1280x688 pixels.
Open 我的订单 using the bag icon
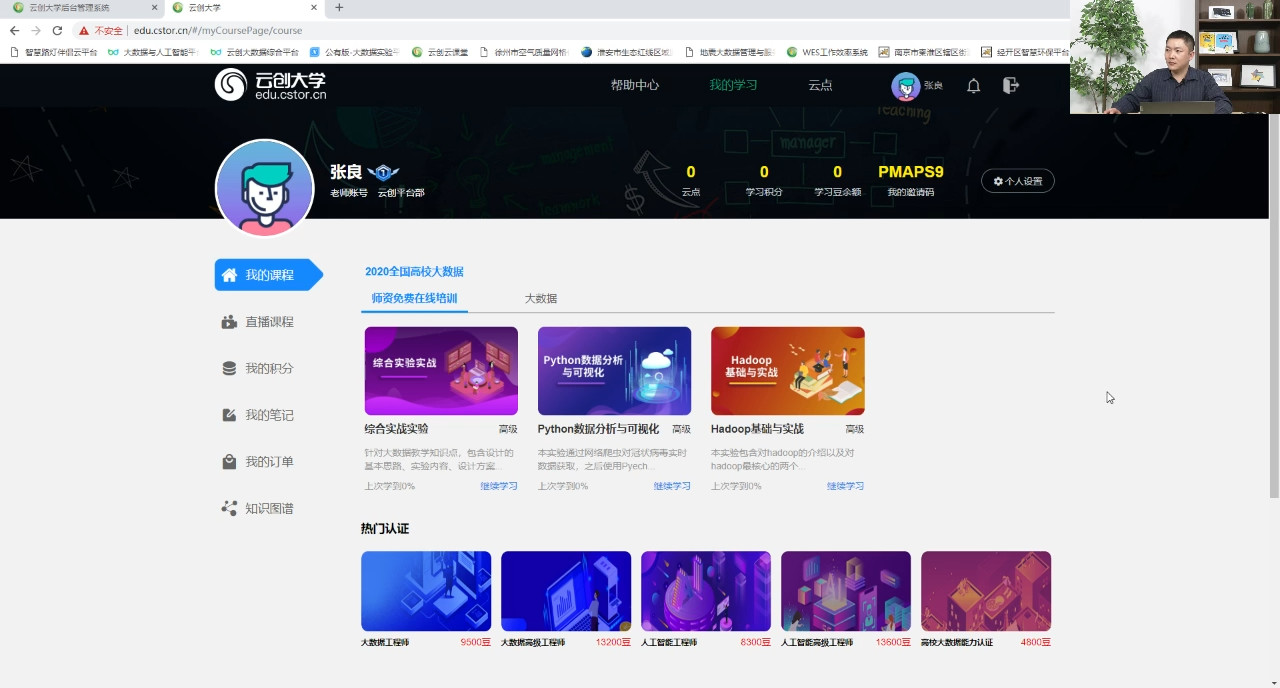[230, 461]
